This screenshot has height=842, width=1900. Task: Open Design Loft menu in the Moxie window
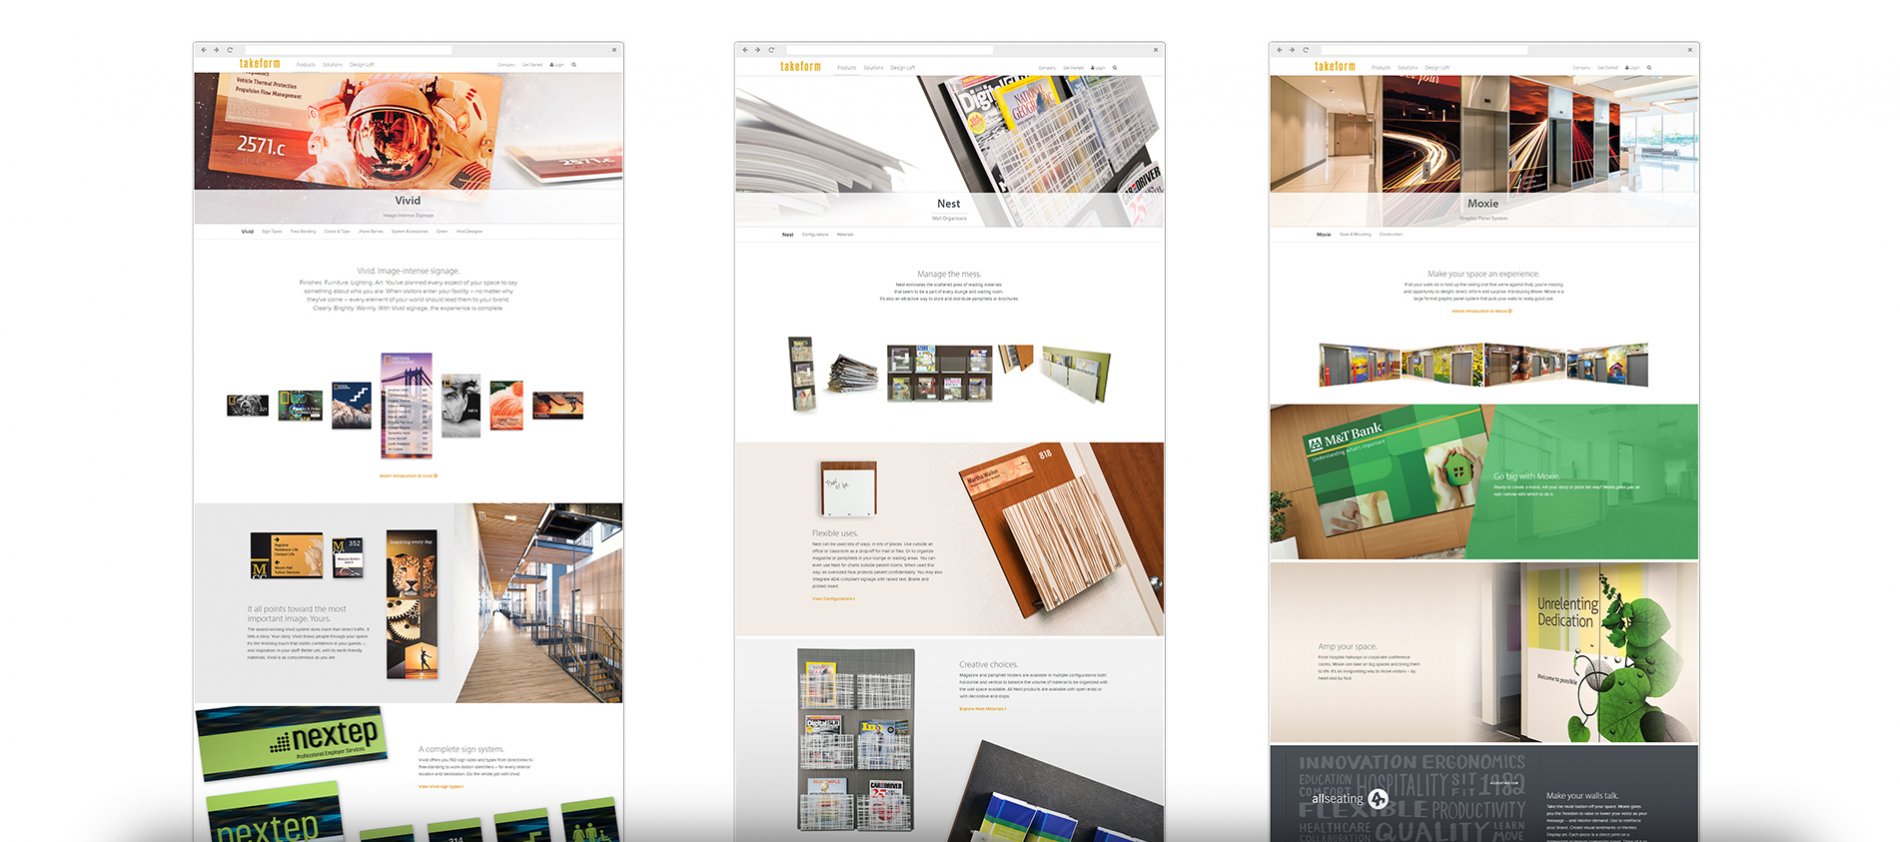[x=1437, y=68]
